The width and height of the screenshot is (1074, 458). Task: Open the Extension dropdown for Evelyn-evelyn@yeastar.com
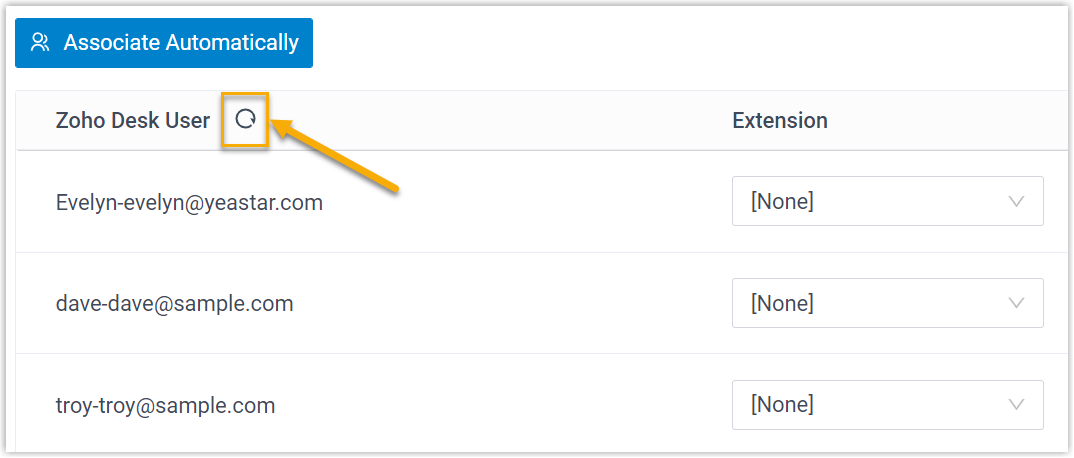coord(887,201)
